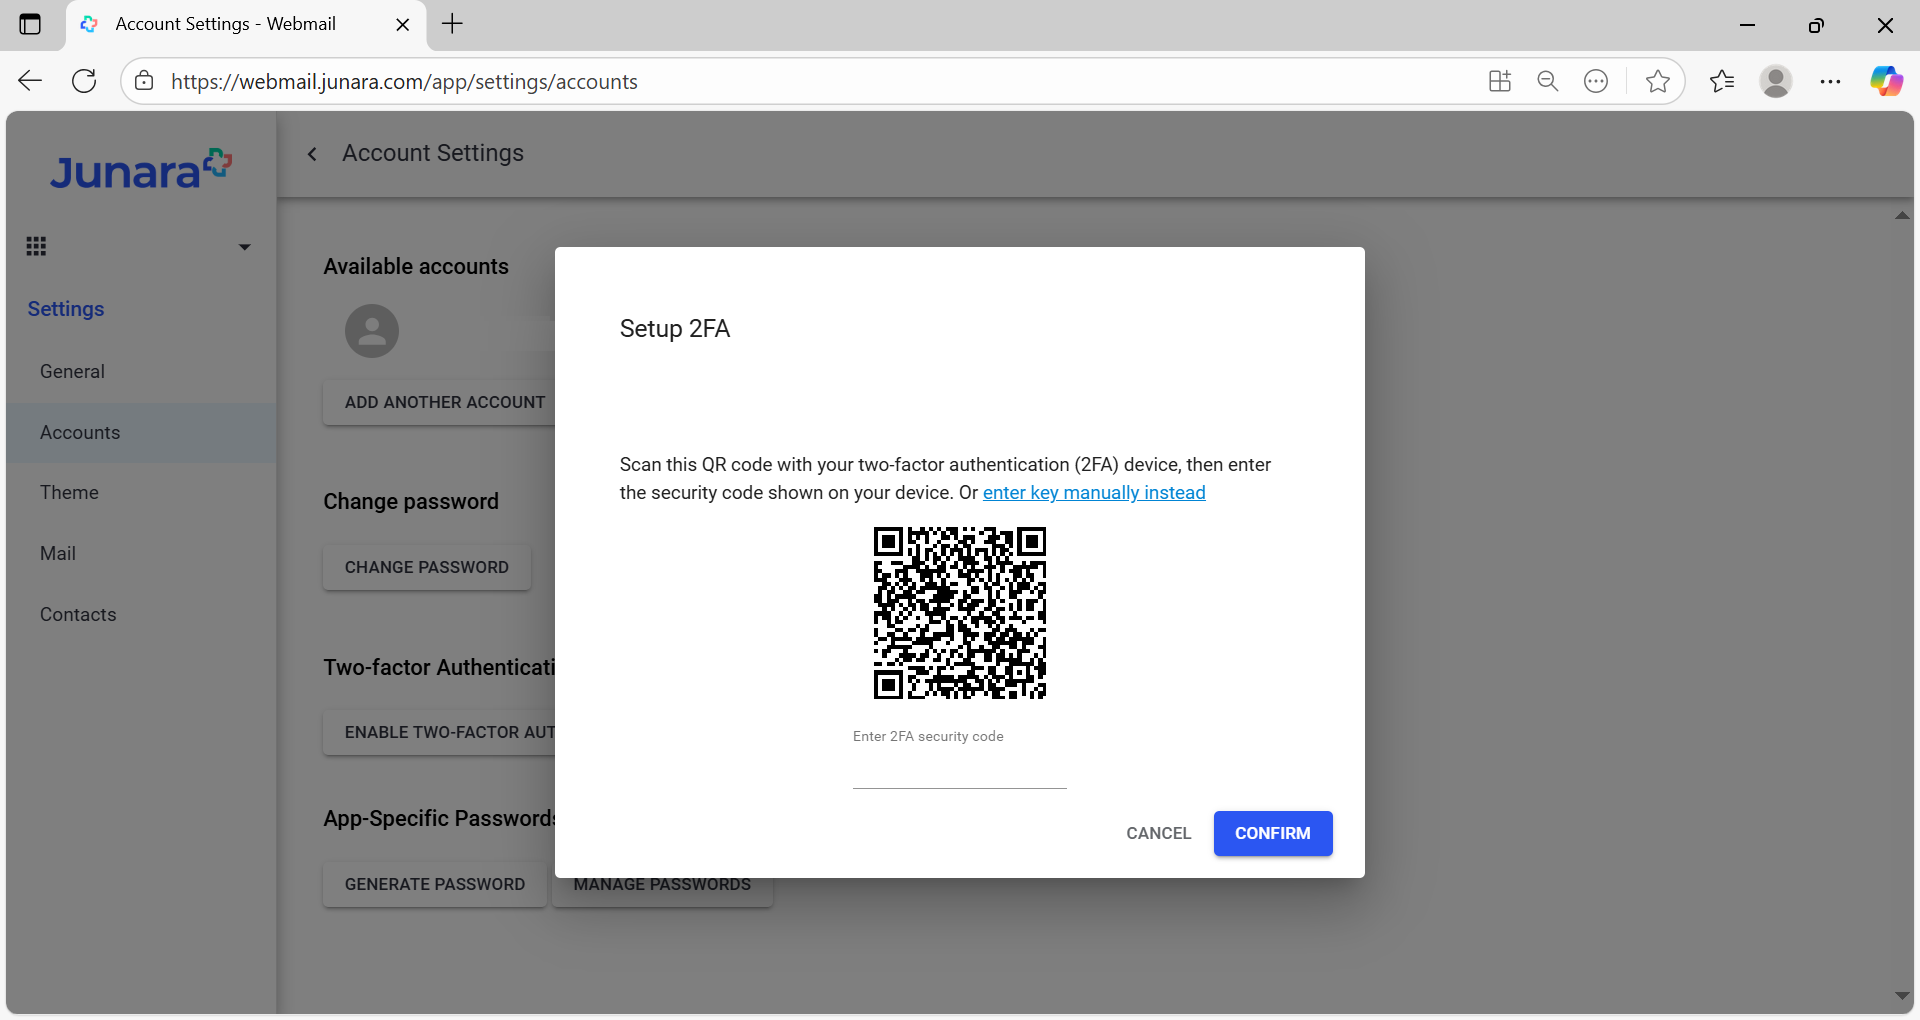The width and height of the screenshot is (1920, 1020).
Task: Select Accounts in the settings sidebar
Action: [x=141, y=432]
